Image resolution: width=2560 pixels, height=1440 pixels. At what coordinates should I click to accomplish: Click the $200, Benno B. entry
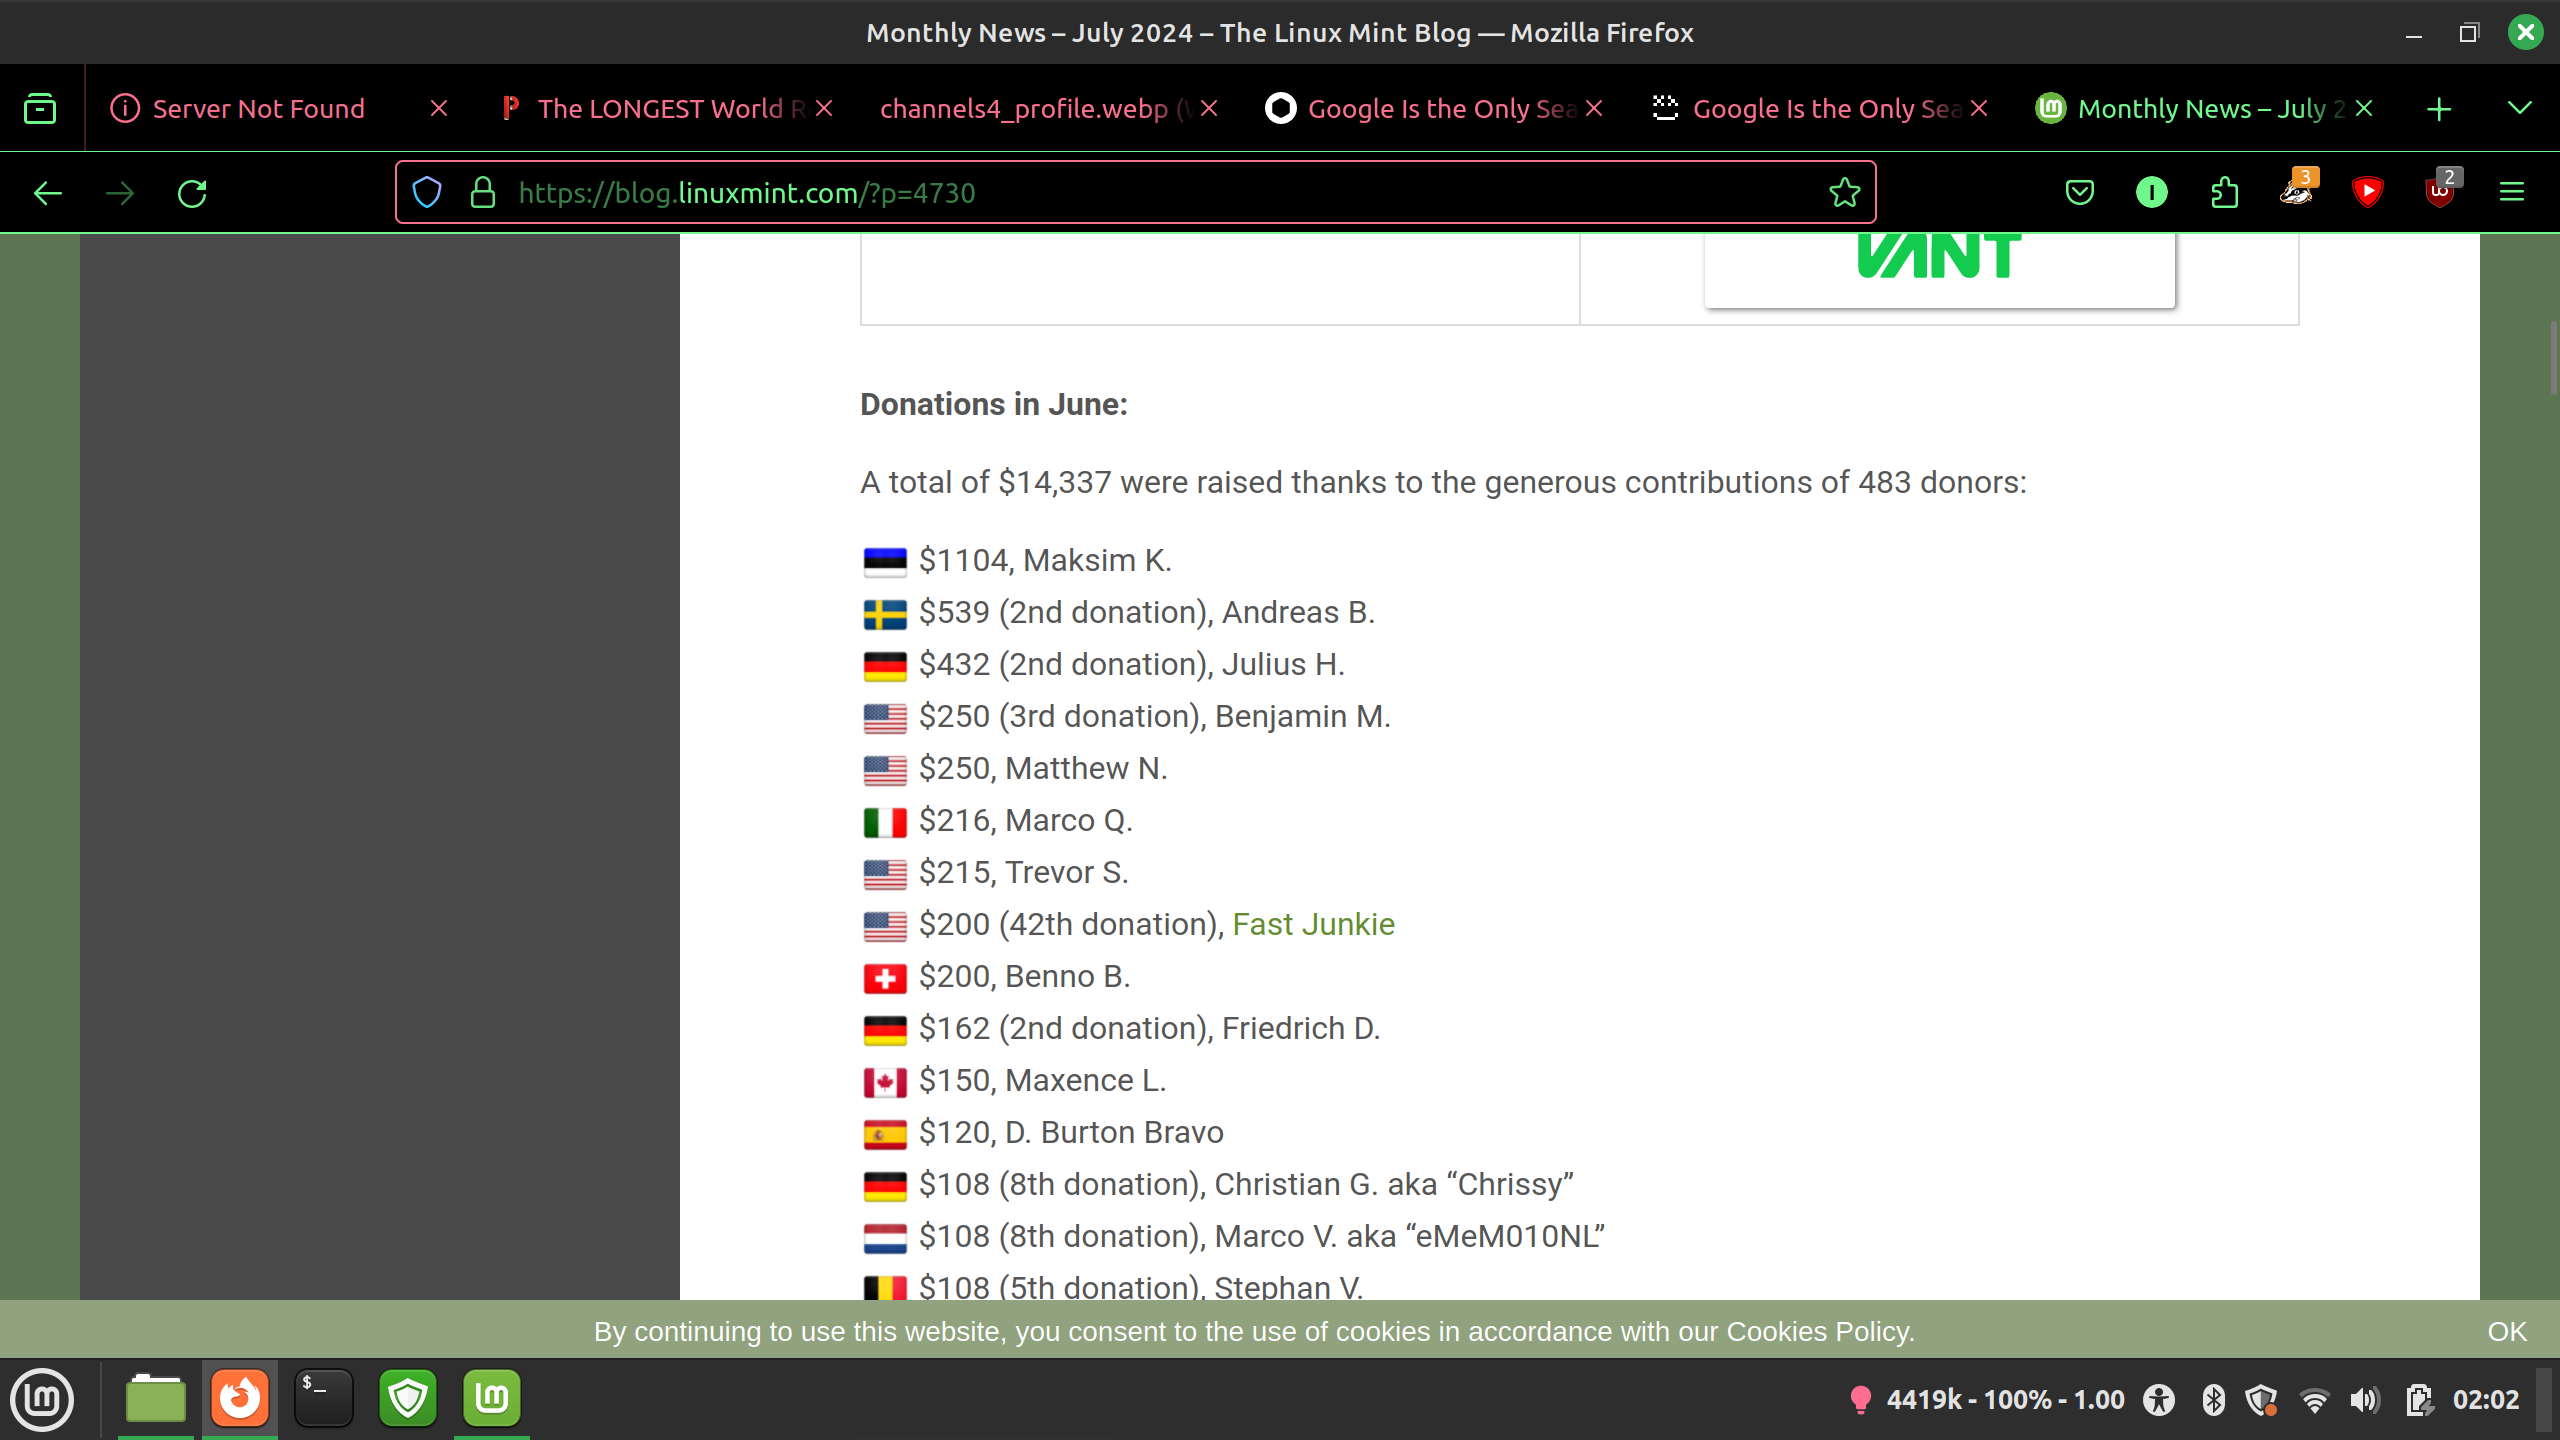pos(1025,976)
